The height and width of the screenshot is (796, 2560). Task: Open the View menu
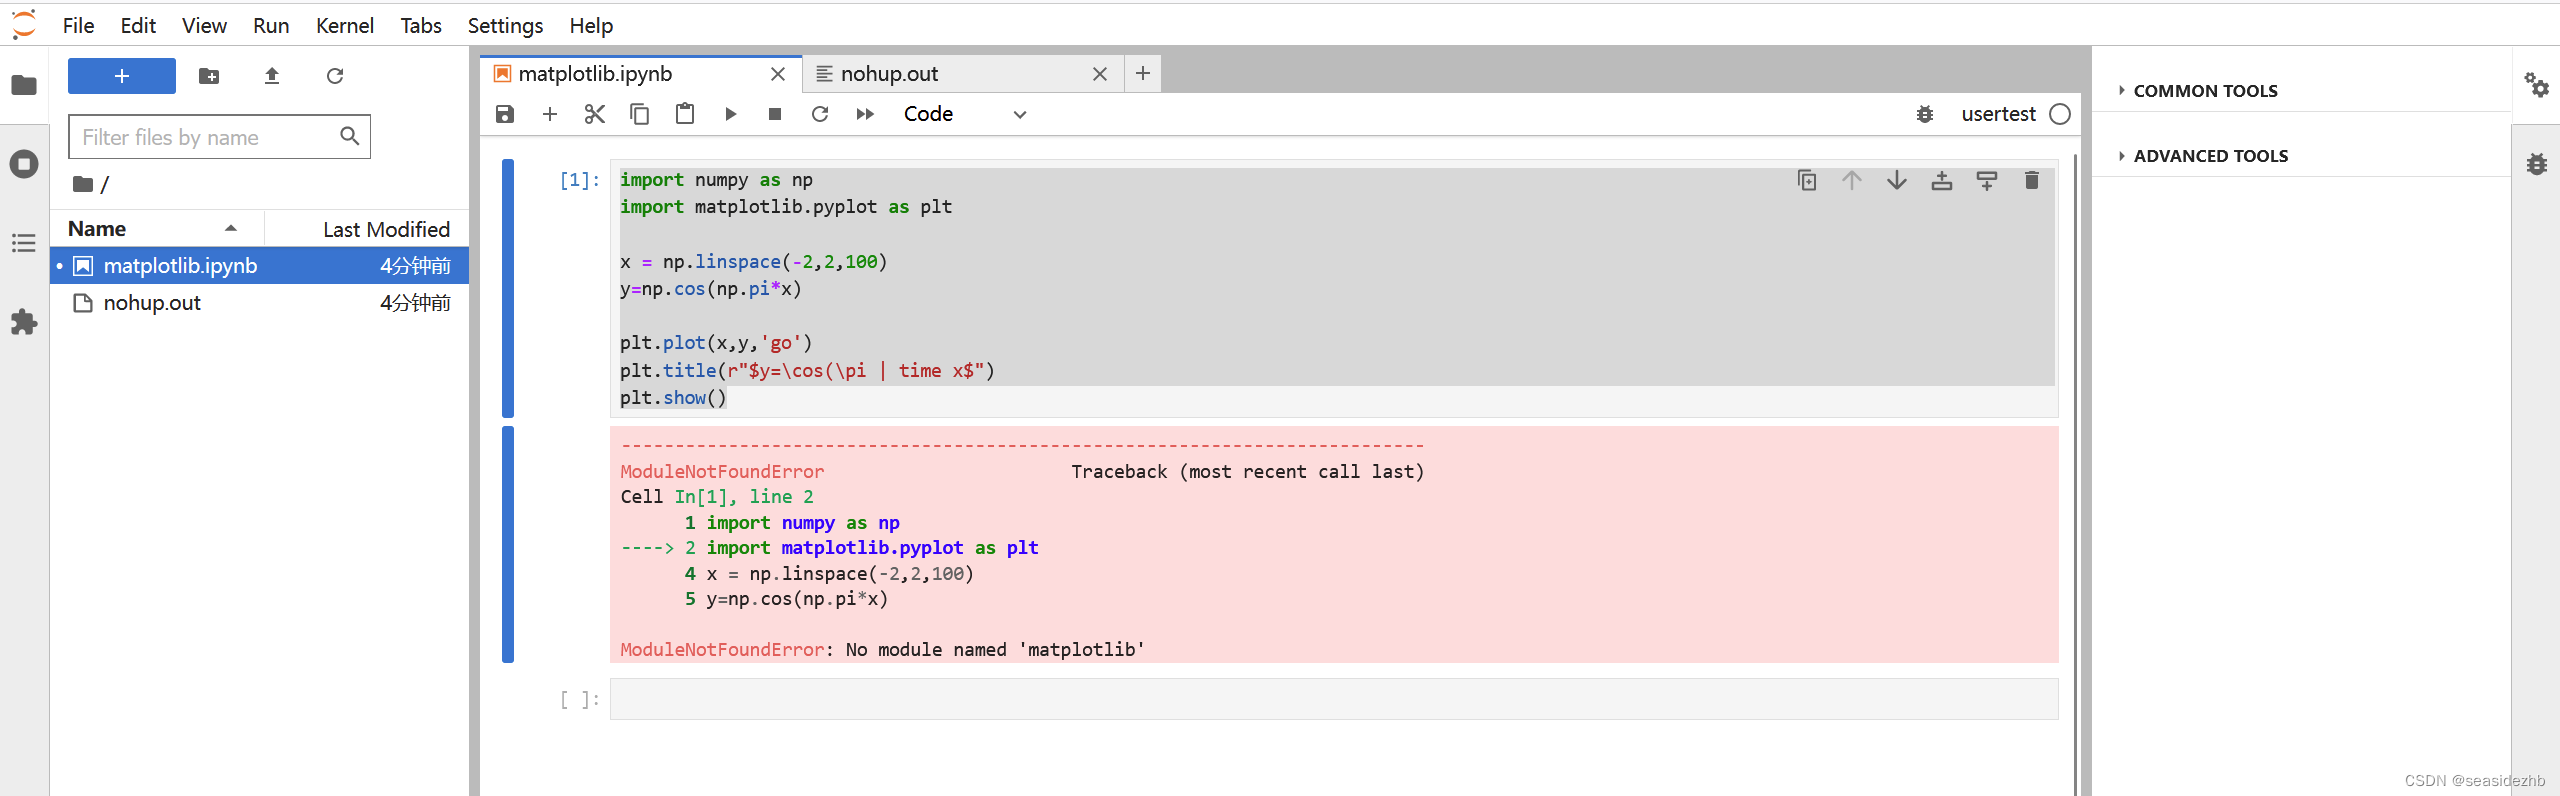[204, 26]
